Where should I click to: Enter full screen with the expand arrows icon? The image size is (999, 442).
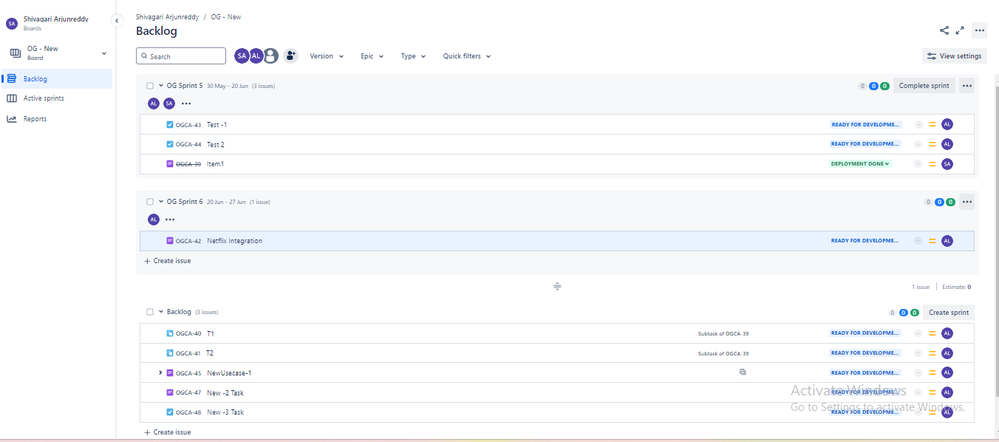[x=960, y=31]
